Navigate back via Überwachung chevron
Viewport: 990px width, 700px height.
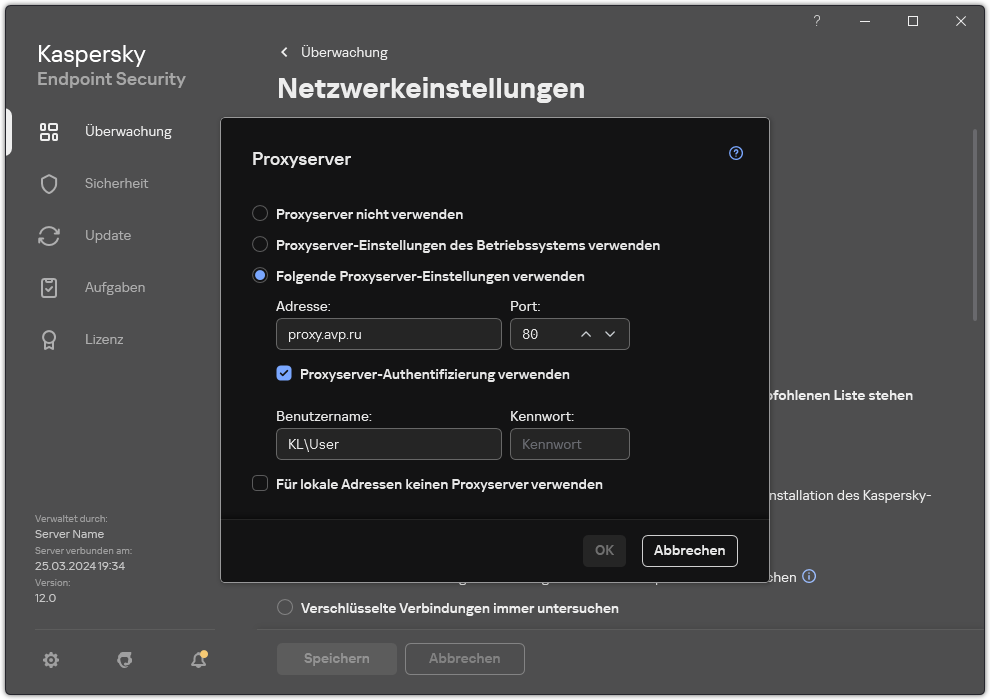pyautogui.click(x=285, y=52)
